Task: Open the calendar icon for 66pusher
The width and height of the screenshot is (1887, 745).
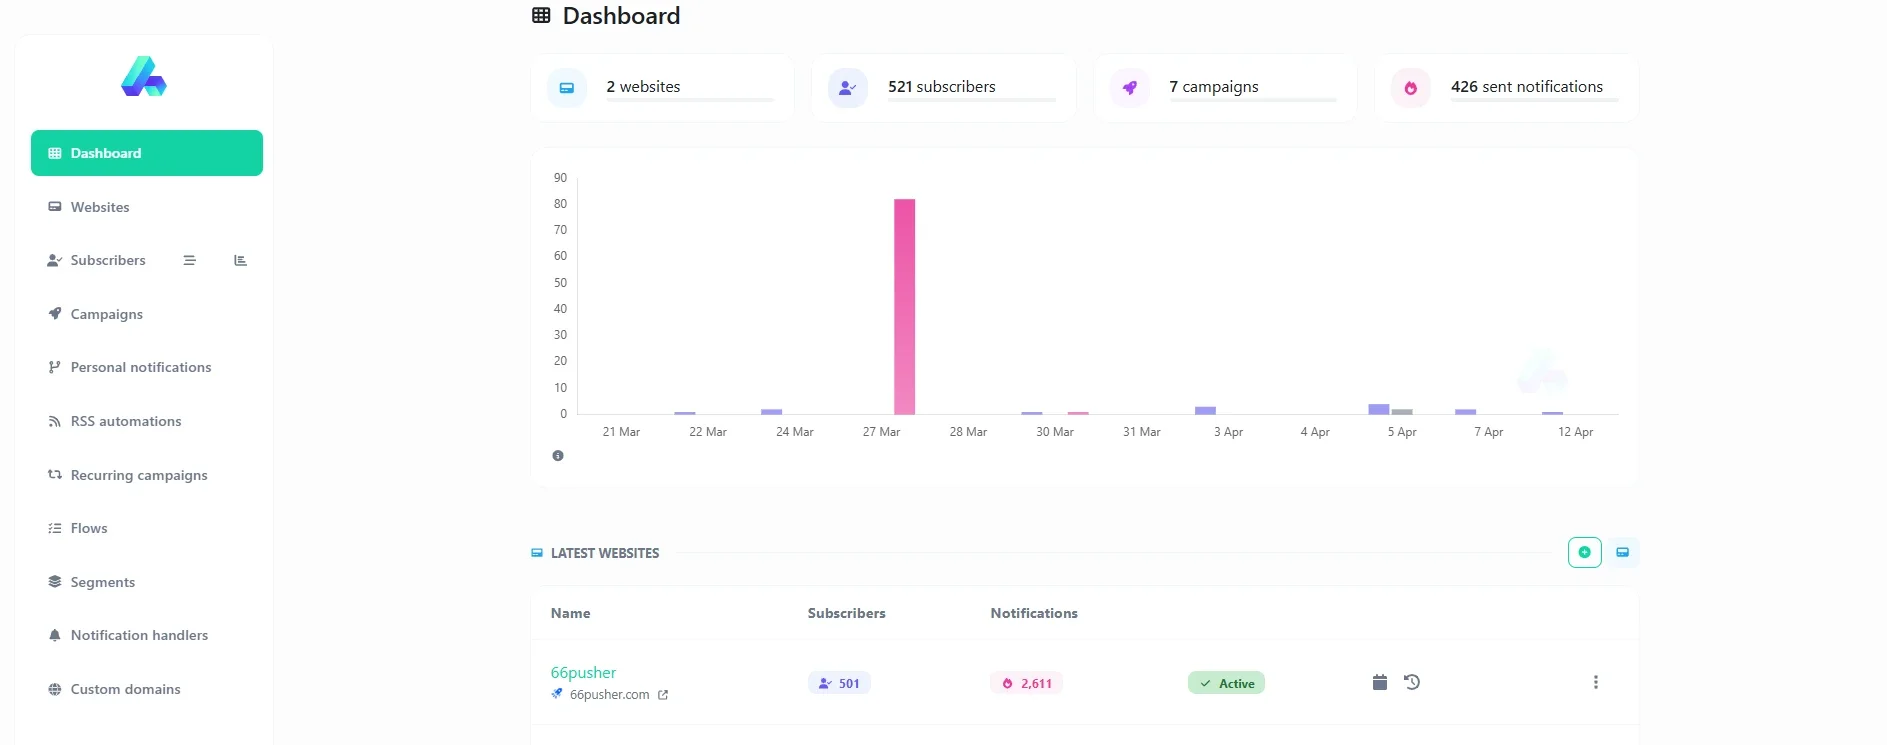Action: [1380, 682]
